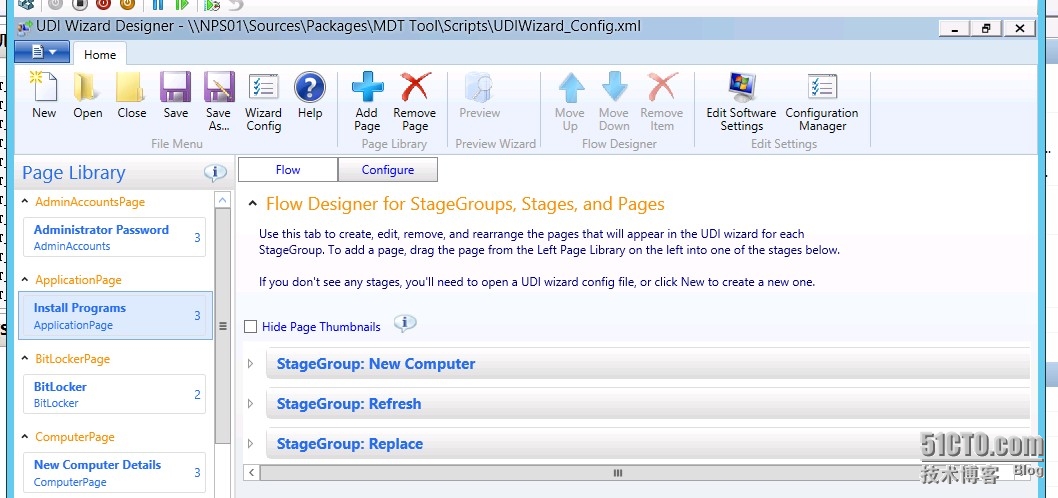Open Configuration Manager settings
Screen dimensions: 1058x498
click(x=822, y=101)
